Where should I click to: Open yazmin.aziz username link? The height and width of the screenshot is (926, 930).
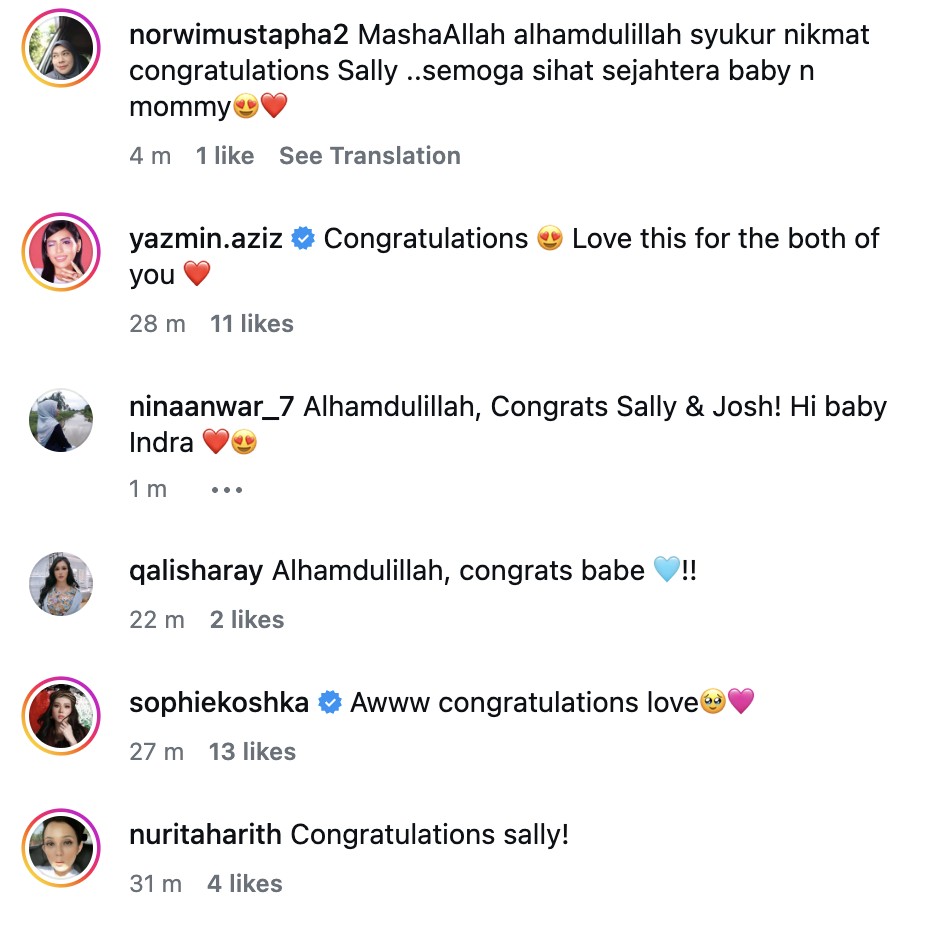click(x=206, y=239)
